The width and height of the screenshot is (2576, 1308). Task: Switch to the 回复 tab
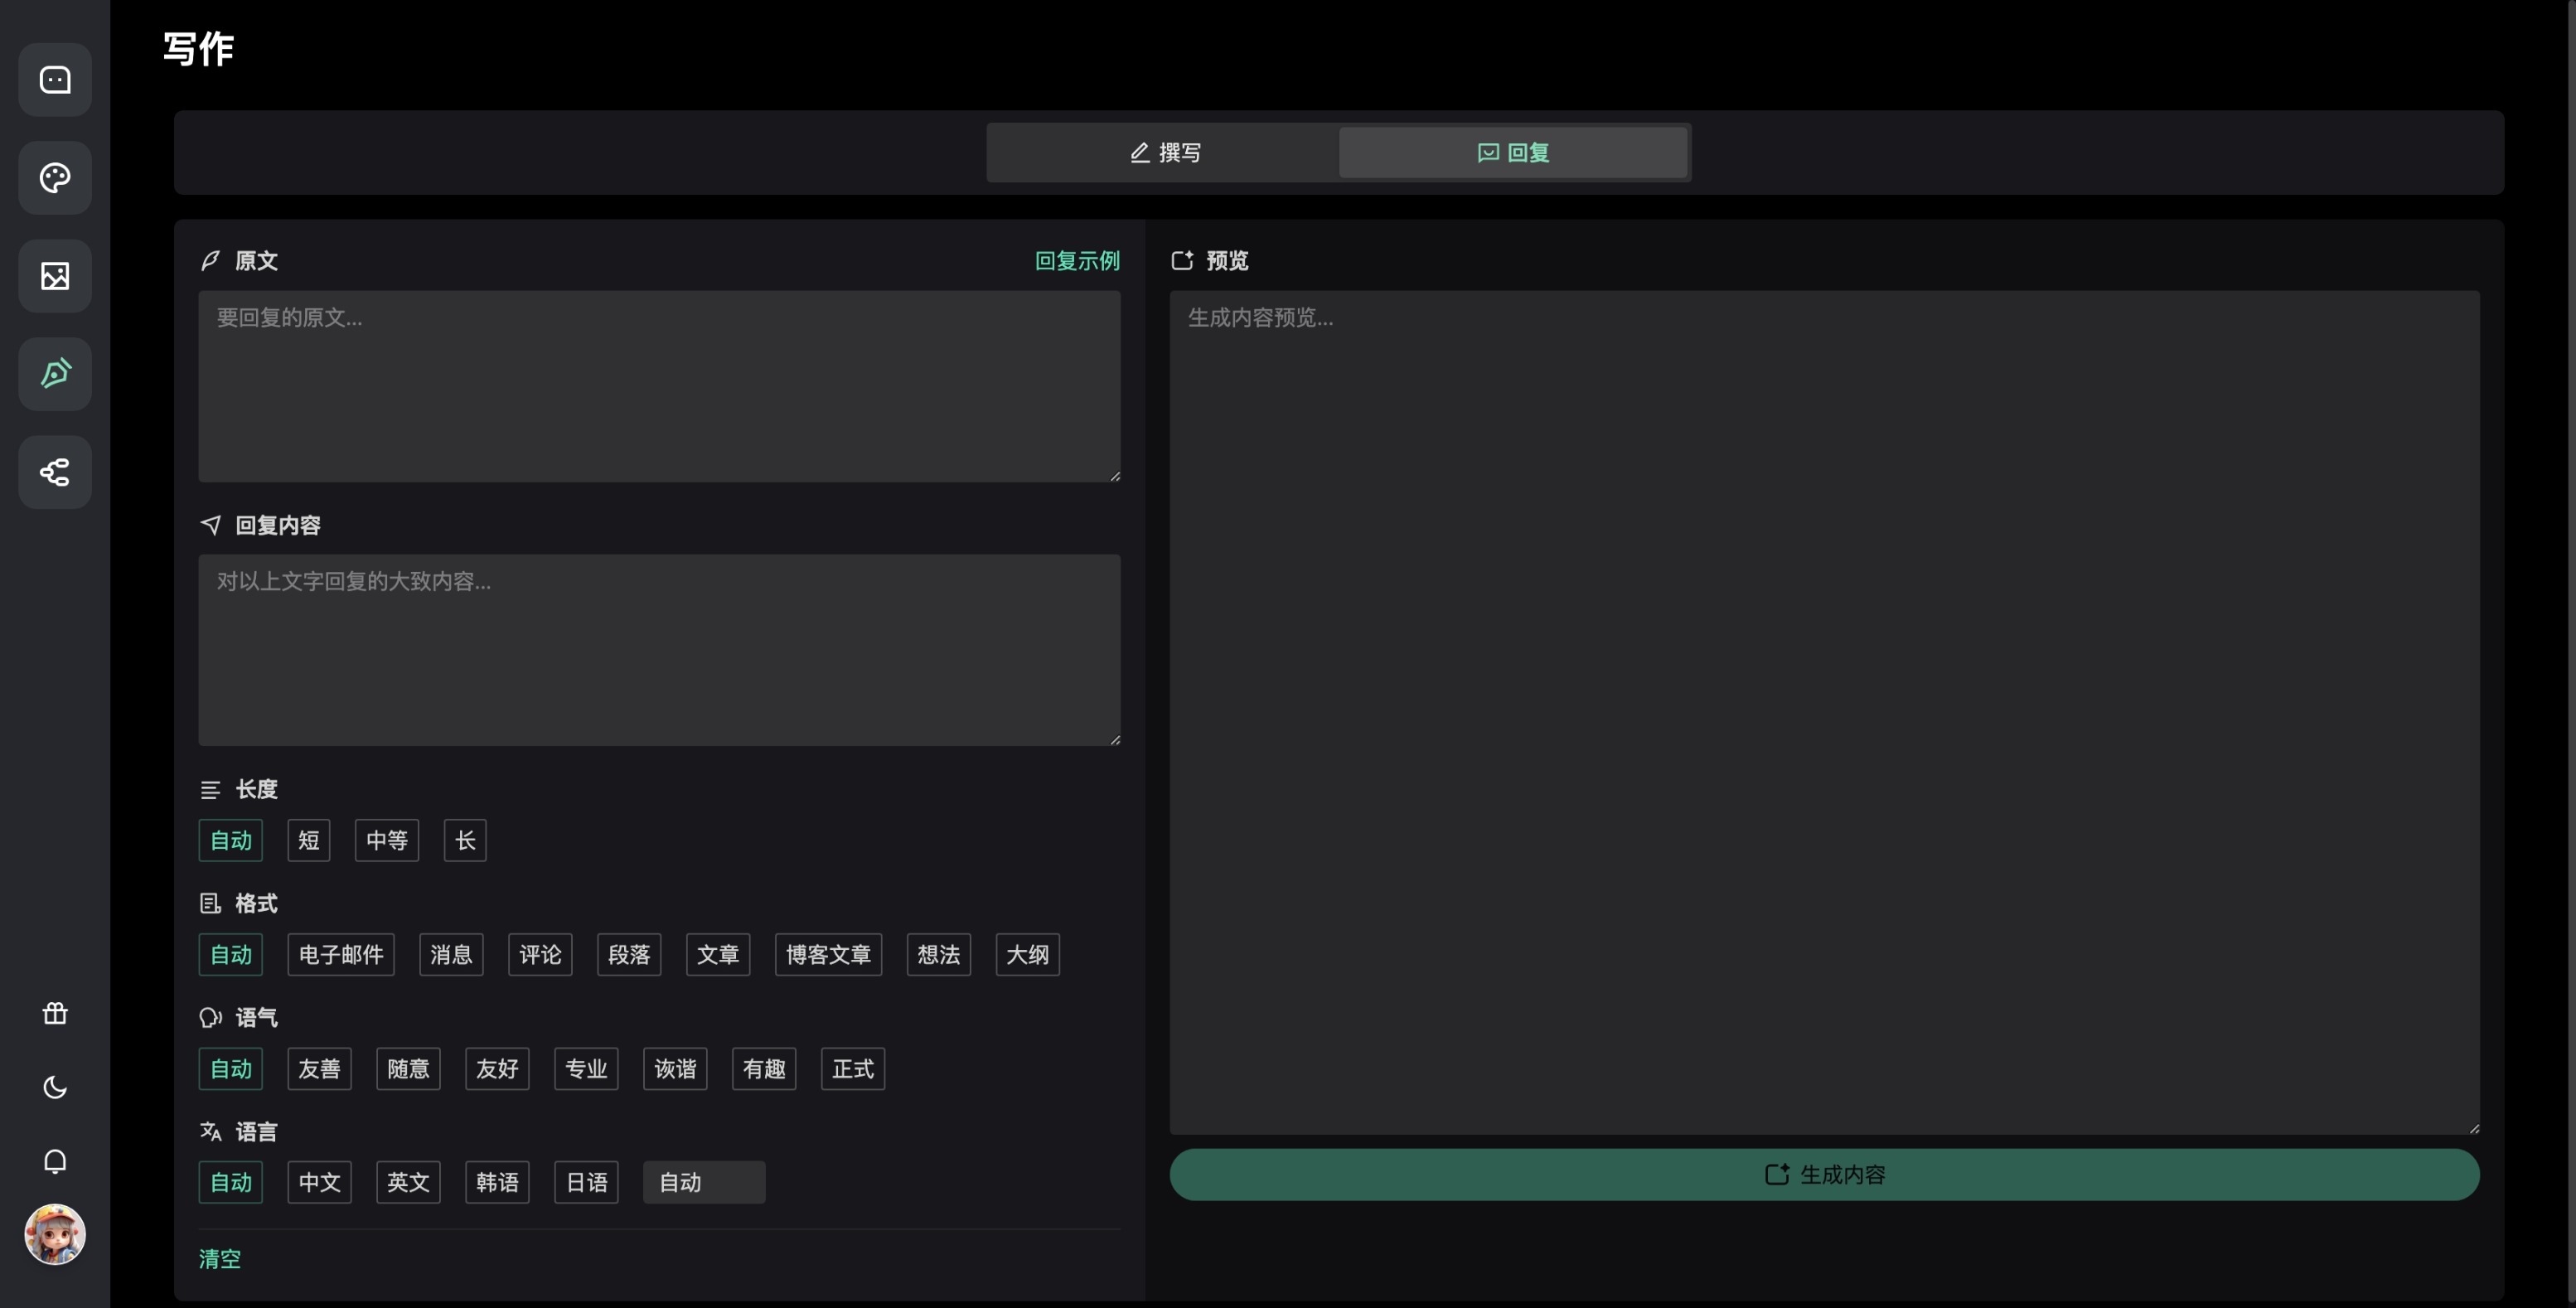point(1513,153)
